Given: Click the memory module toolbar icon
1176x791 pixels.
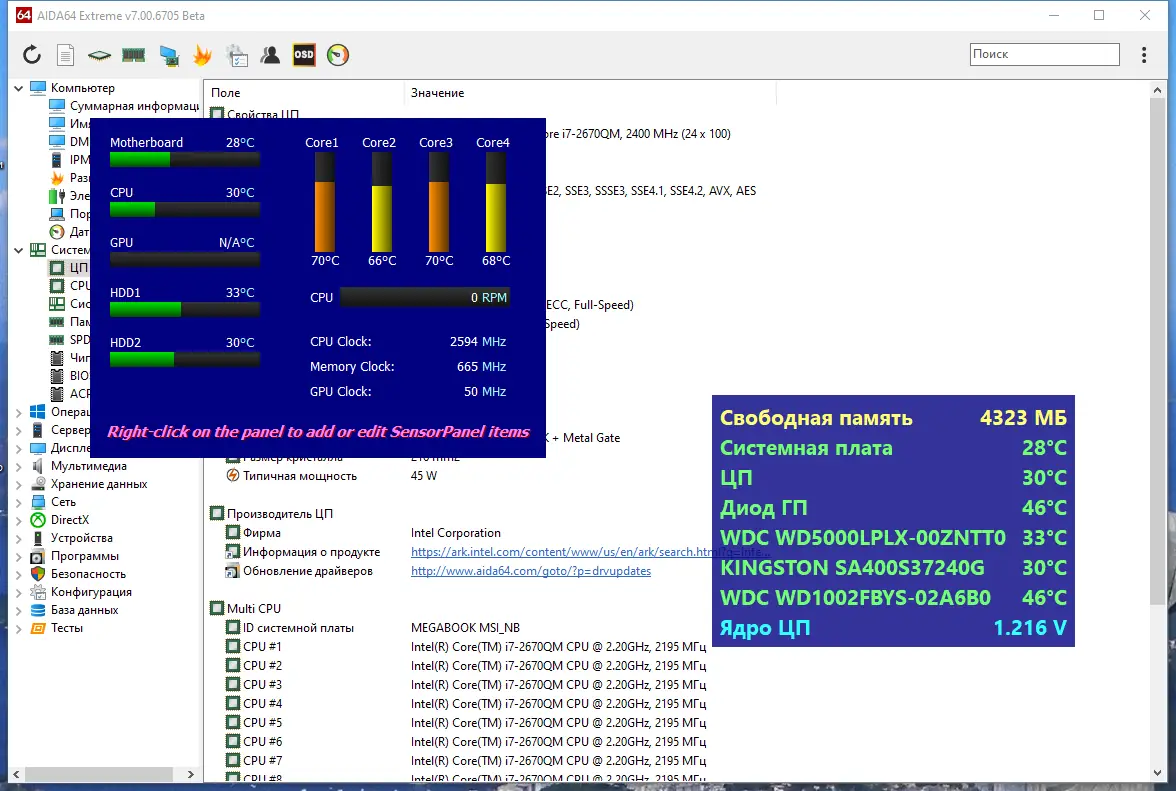Looking at the screenshot, I should 133,55.
